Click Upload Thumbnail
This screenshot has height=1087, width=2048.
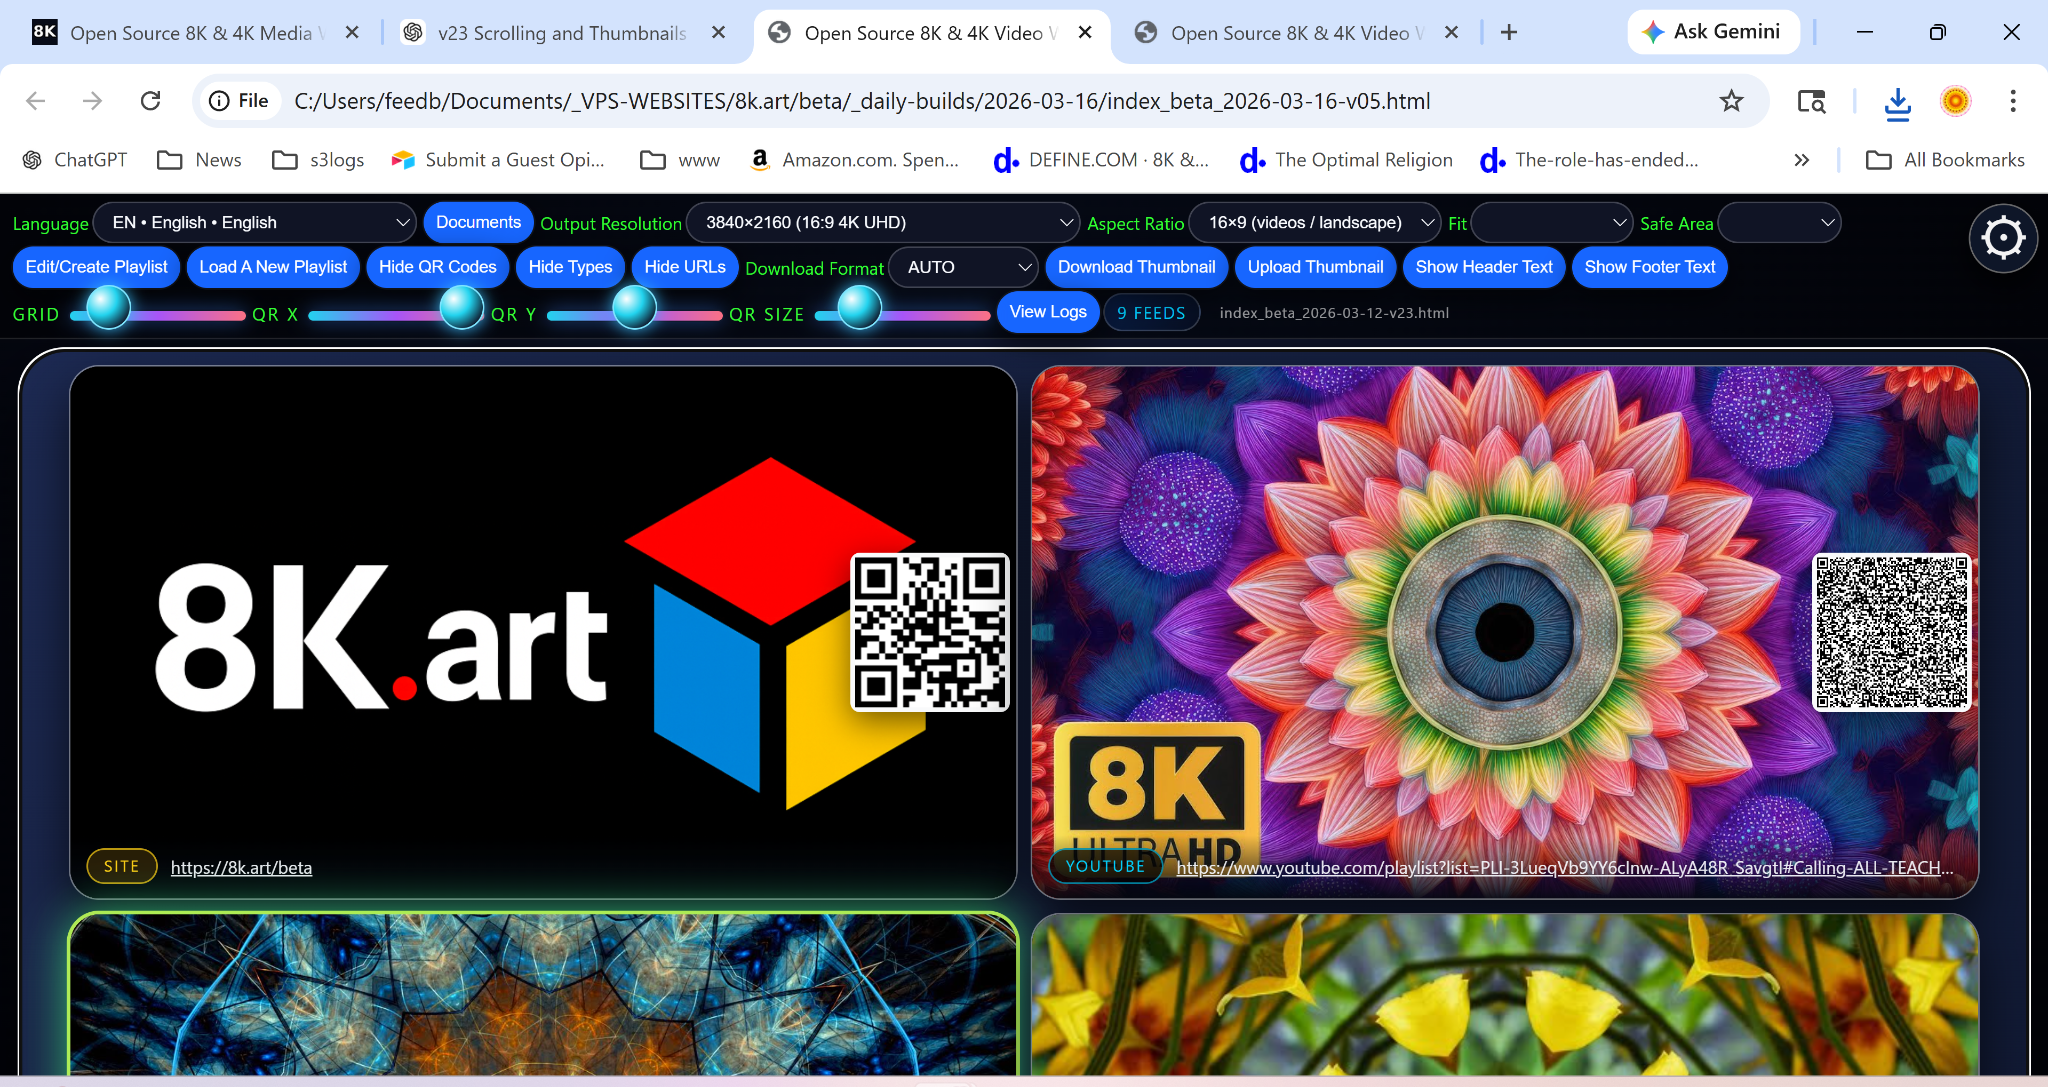point(1316,267)
